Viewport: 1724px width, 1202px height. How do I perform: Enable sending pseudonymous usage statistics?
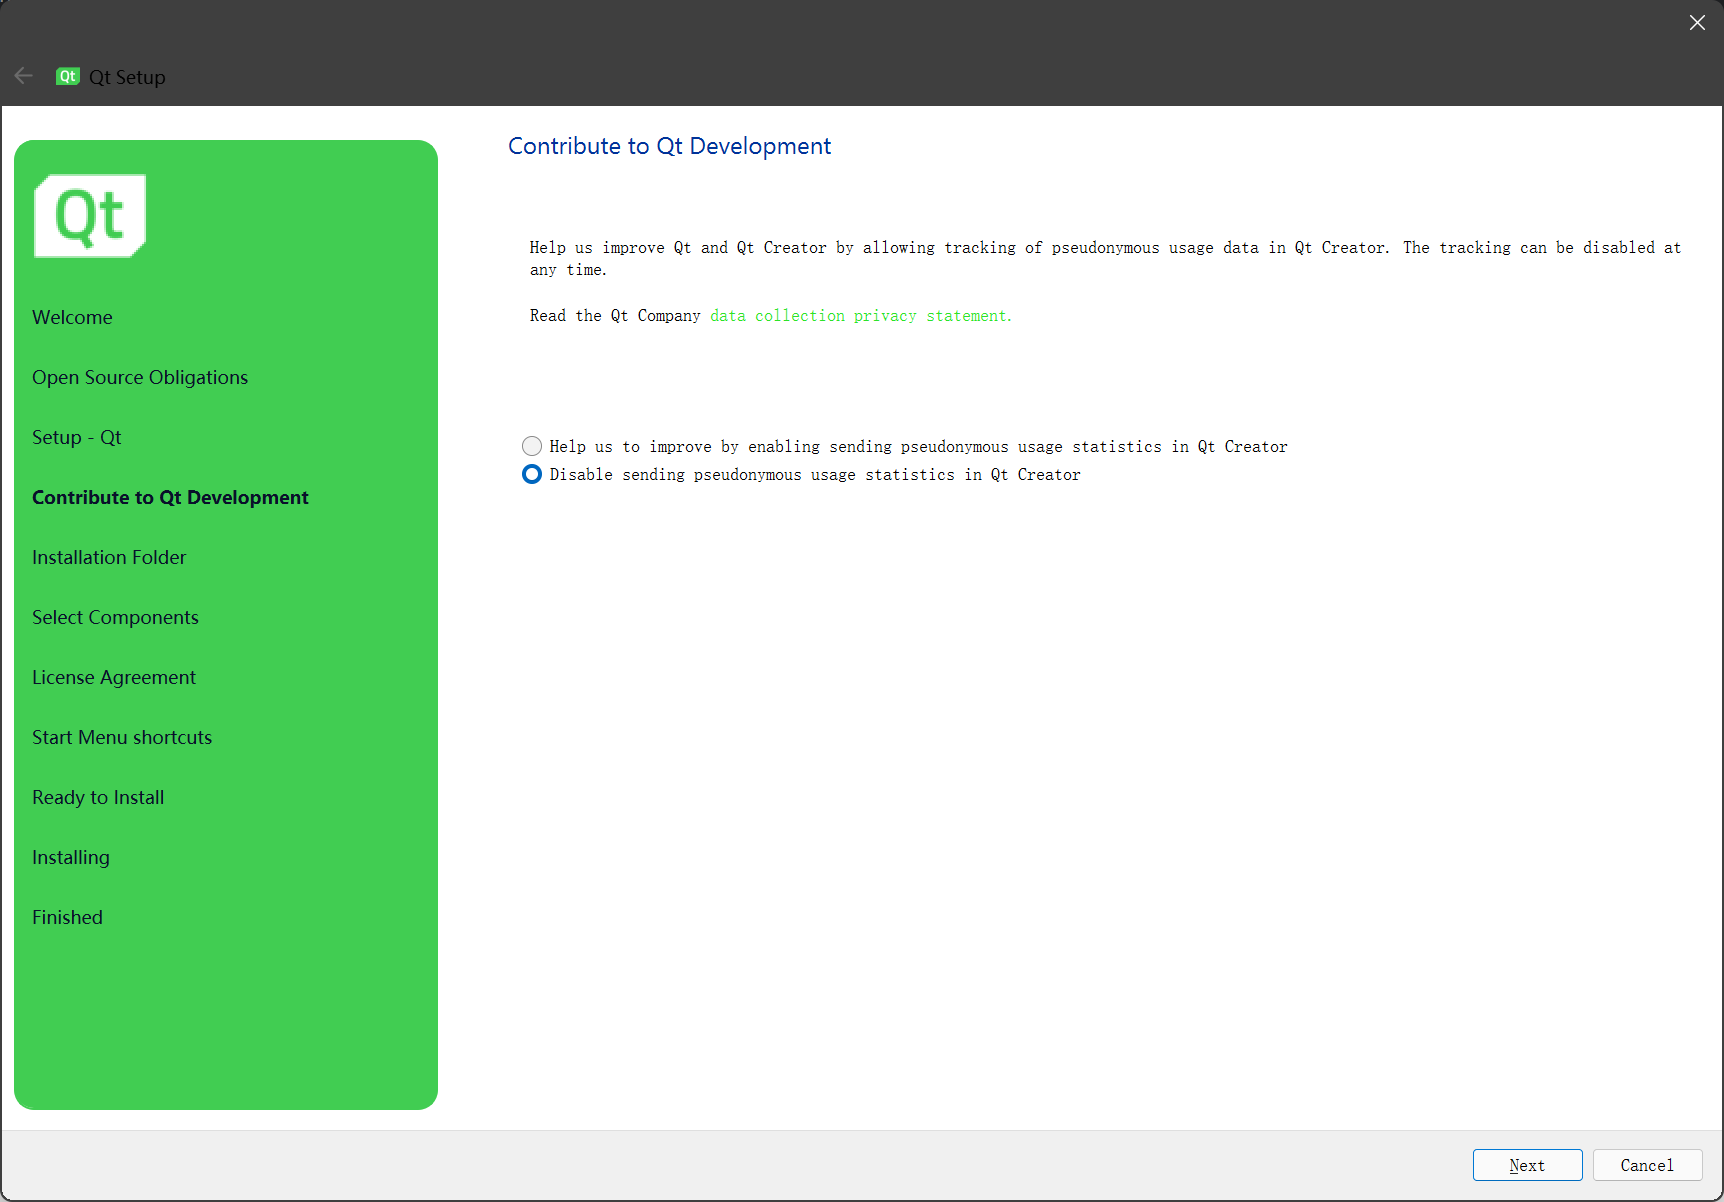point(531,446)
